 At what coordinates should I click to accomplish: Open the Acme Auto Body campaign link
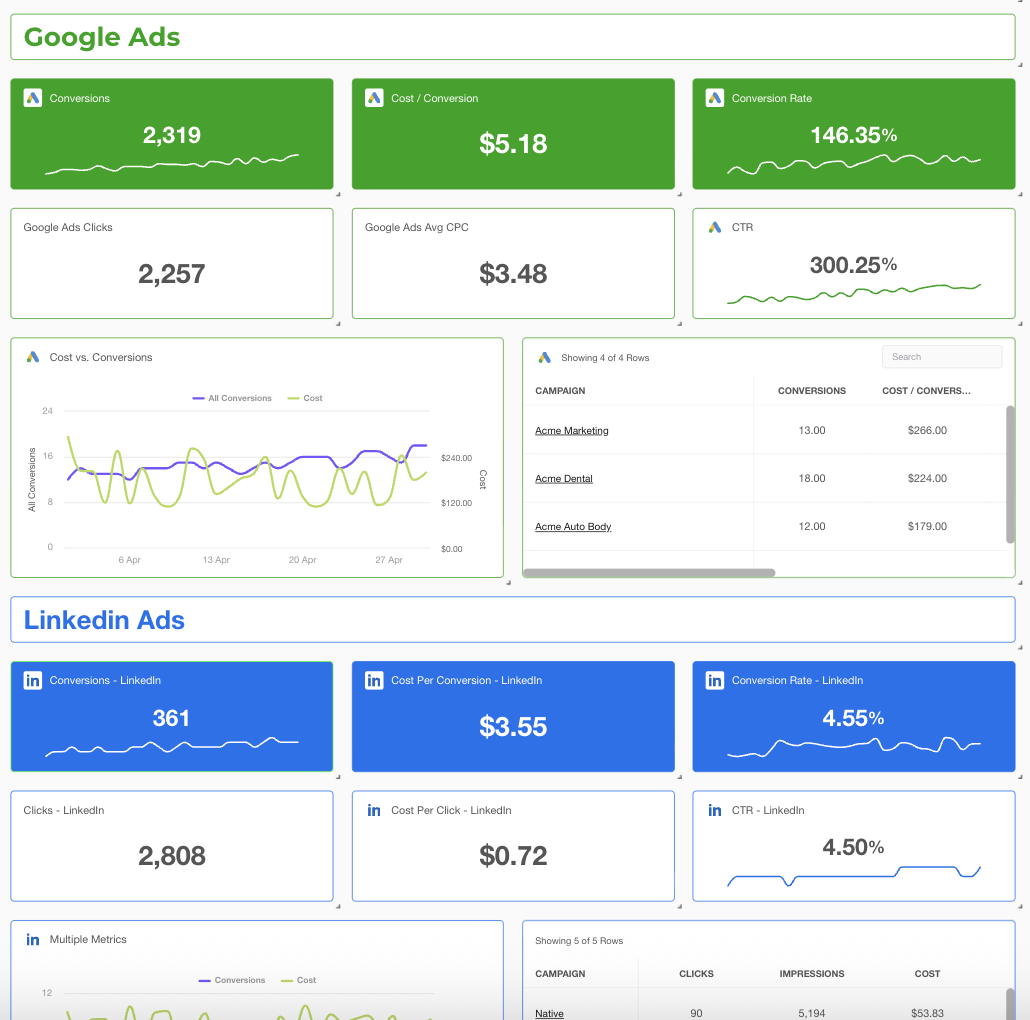(573, 527)
